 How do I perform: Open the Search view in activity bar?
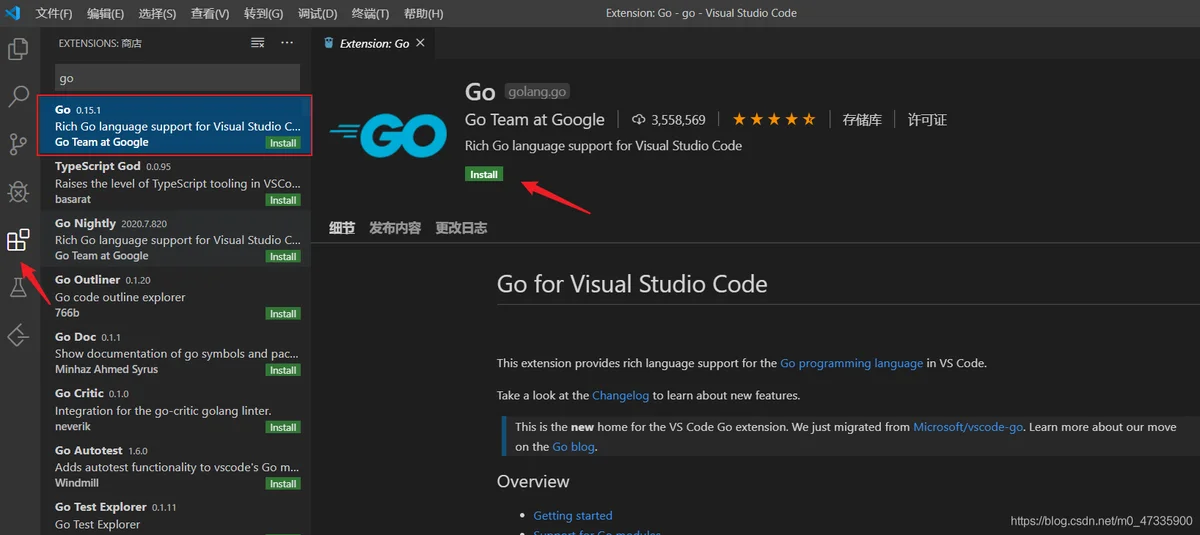[18, 97]
